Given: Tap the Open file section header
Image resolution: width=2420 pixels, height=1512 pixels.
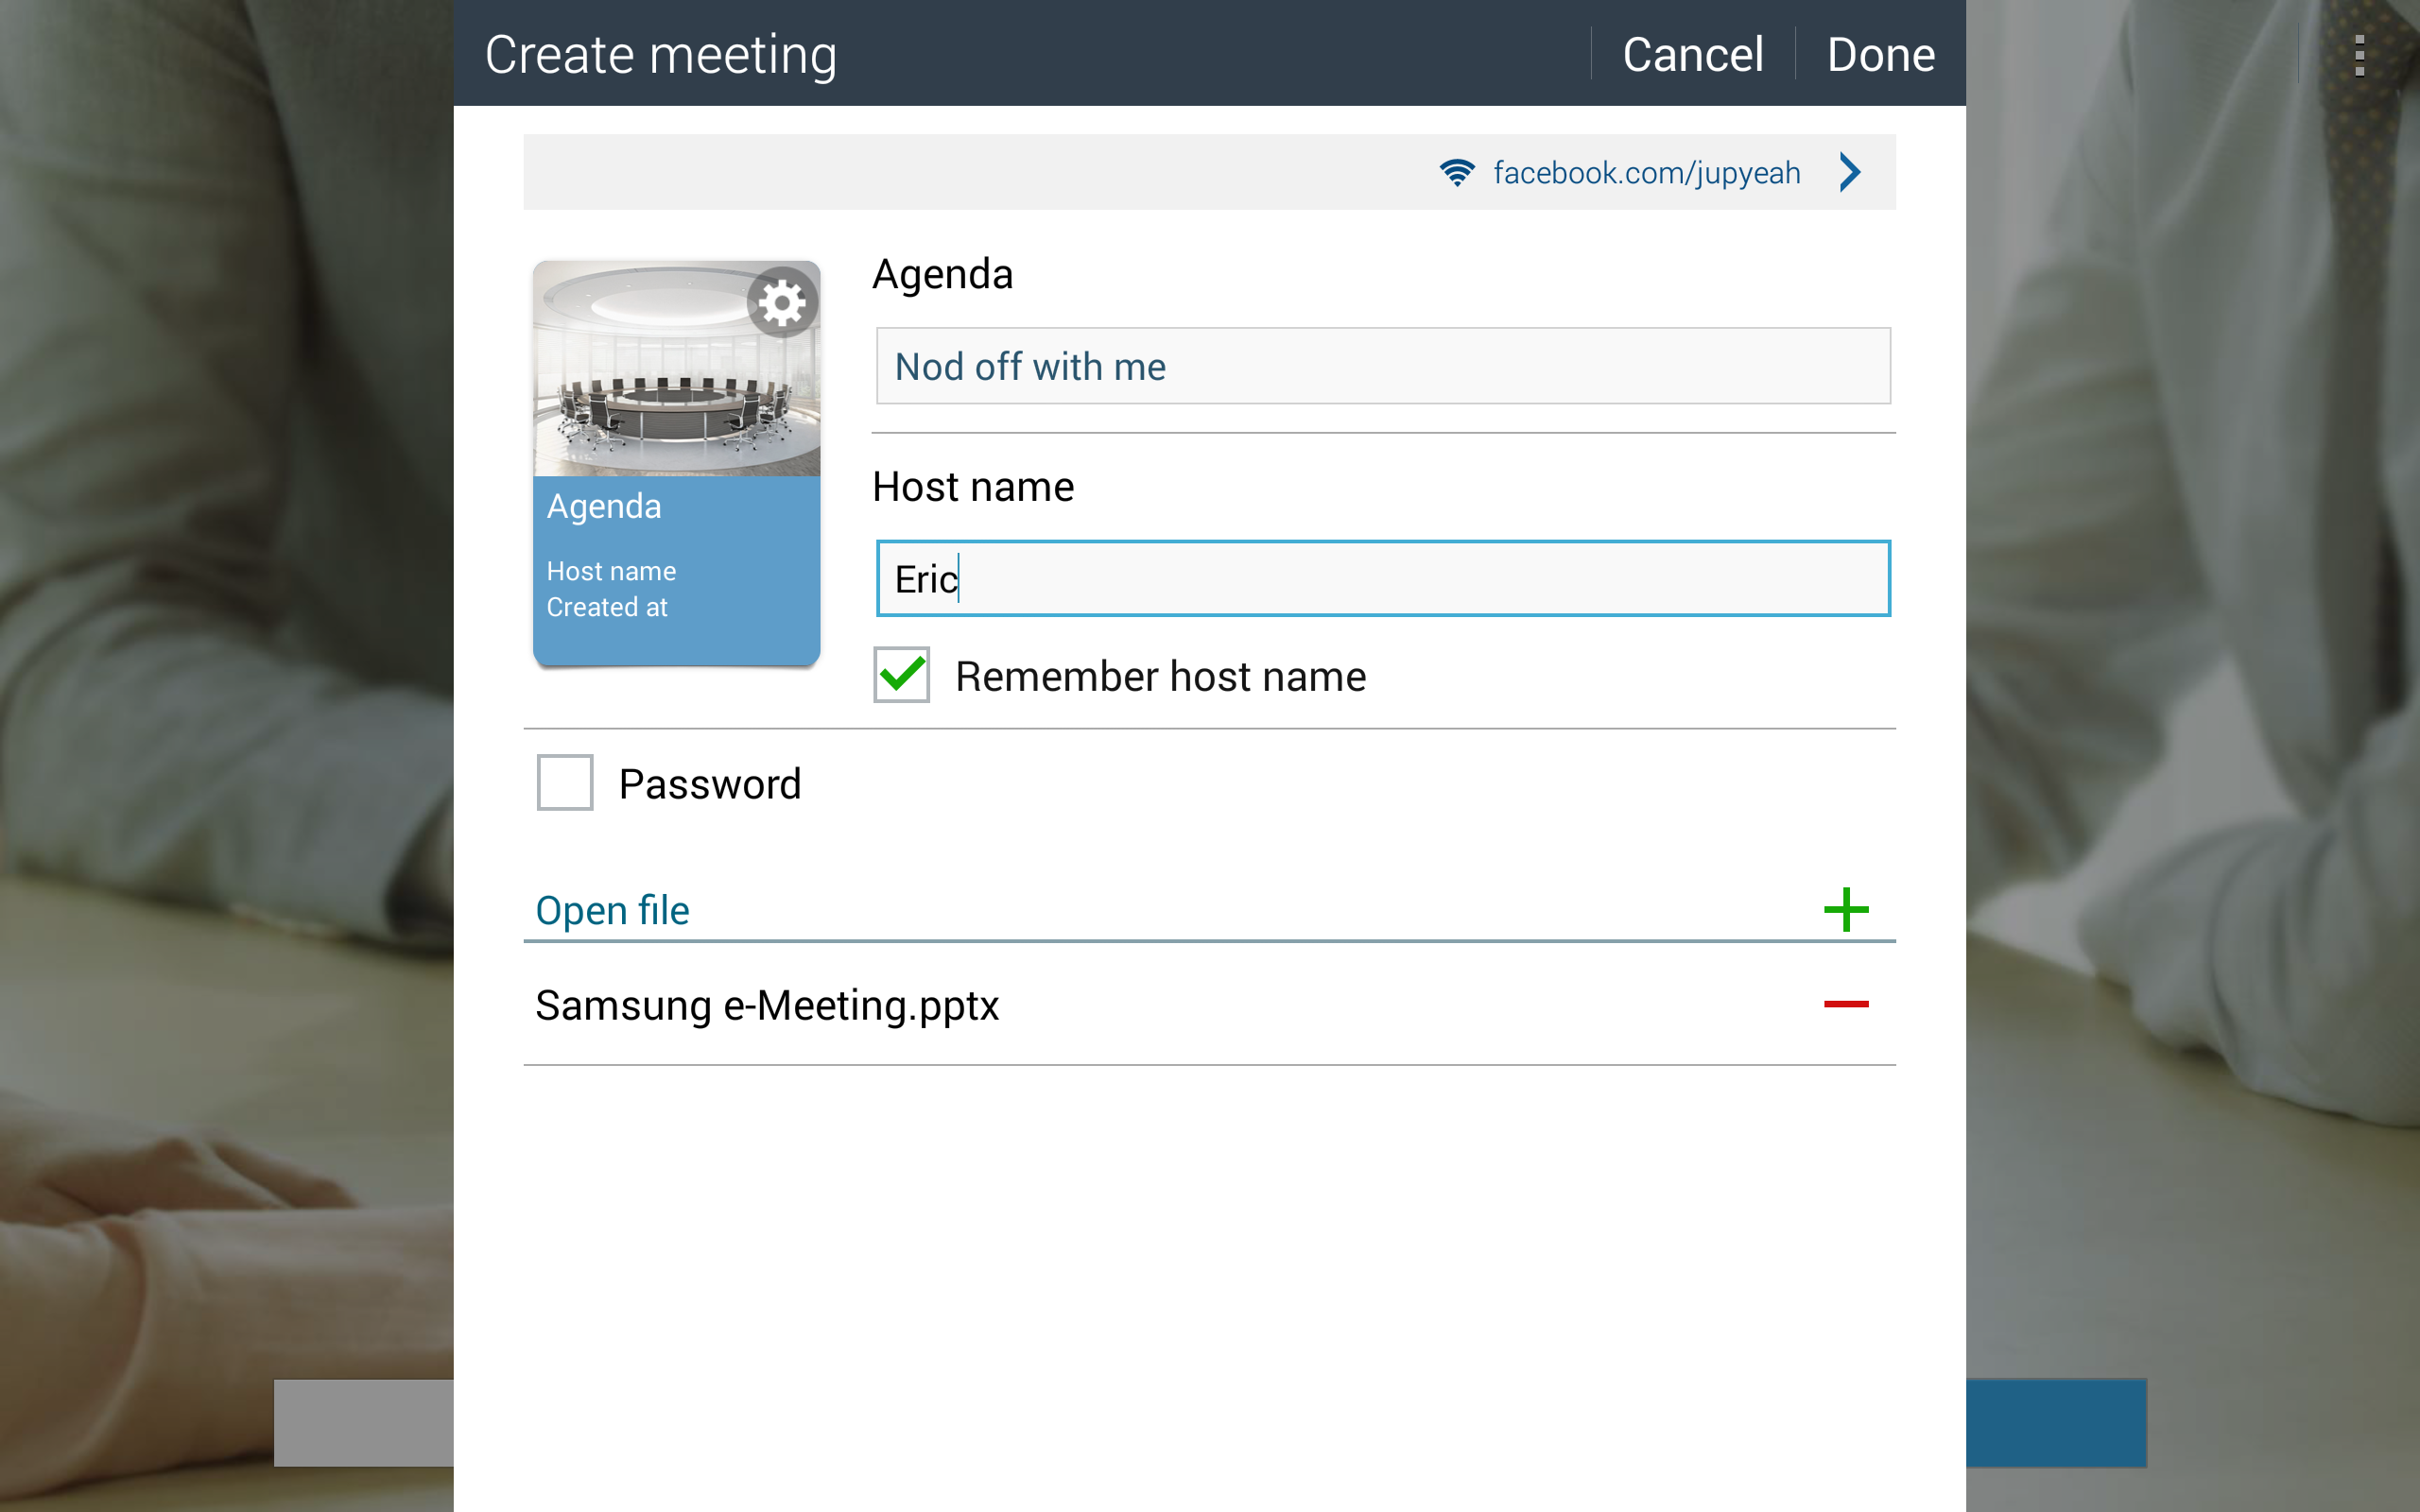Looking at the screenshot, I should click(612, 910).
